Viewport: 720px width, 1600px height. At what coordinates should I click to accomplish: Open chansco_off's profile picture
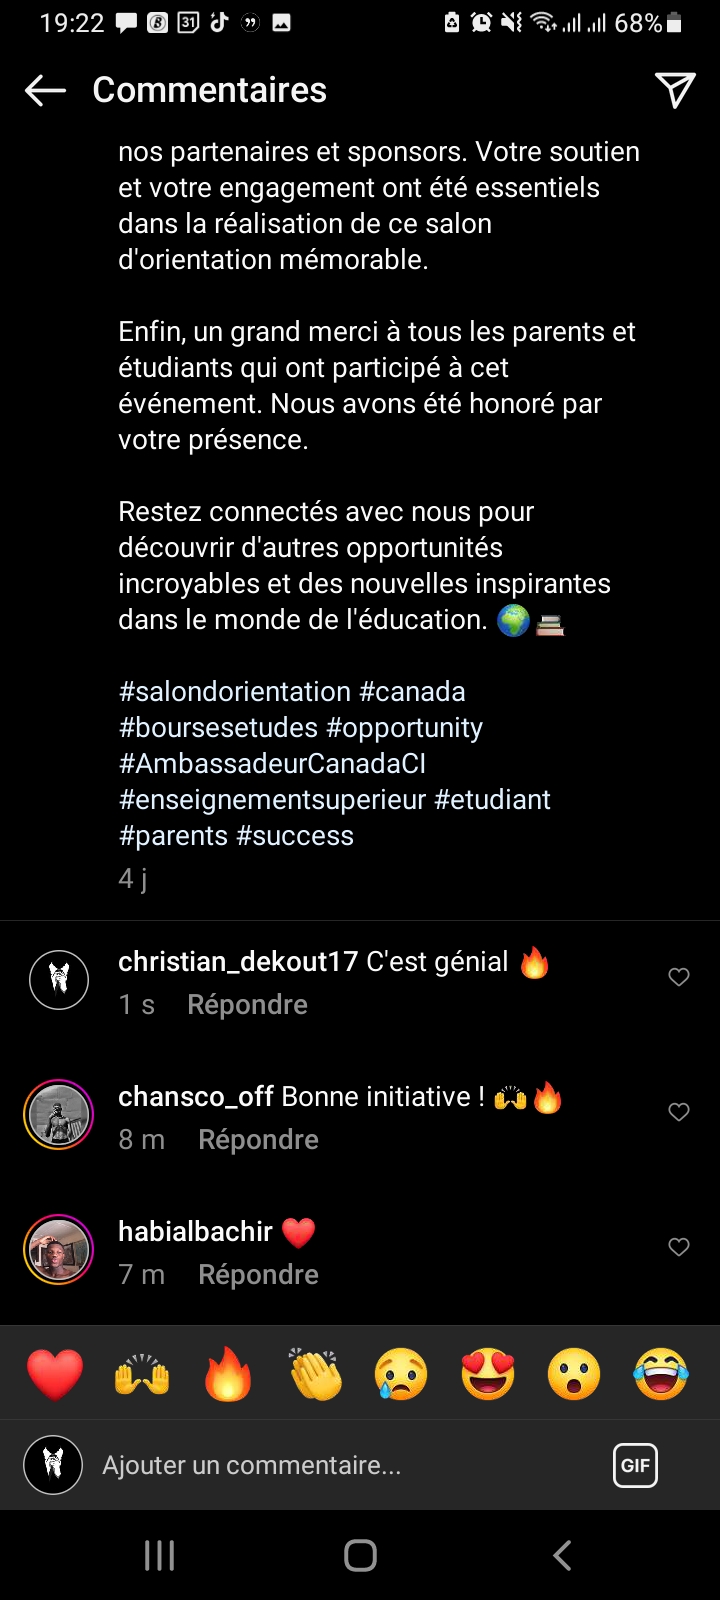click(x=59, y=1114)
